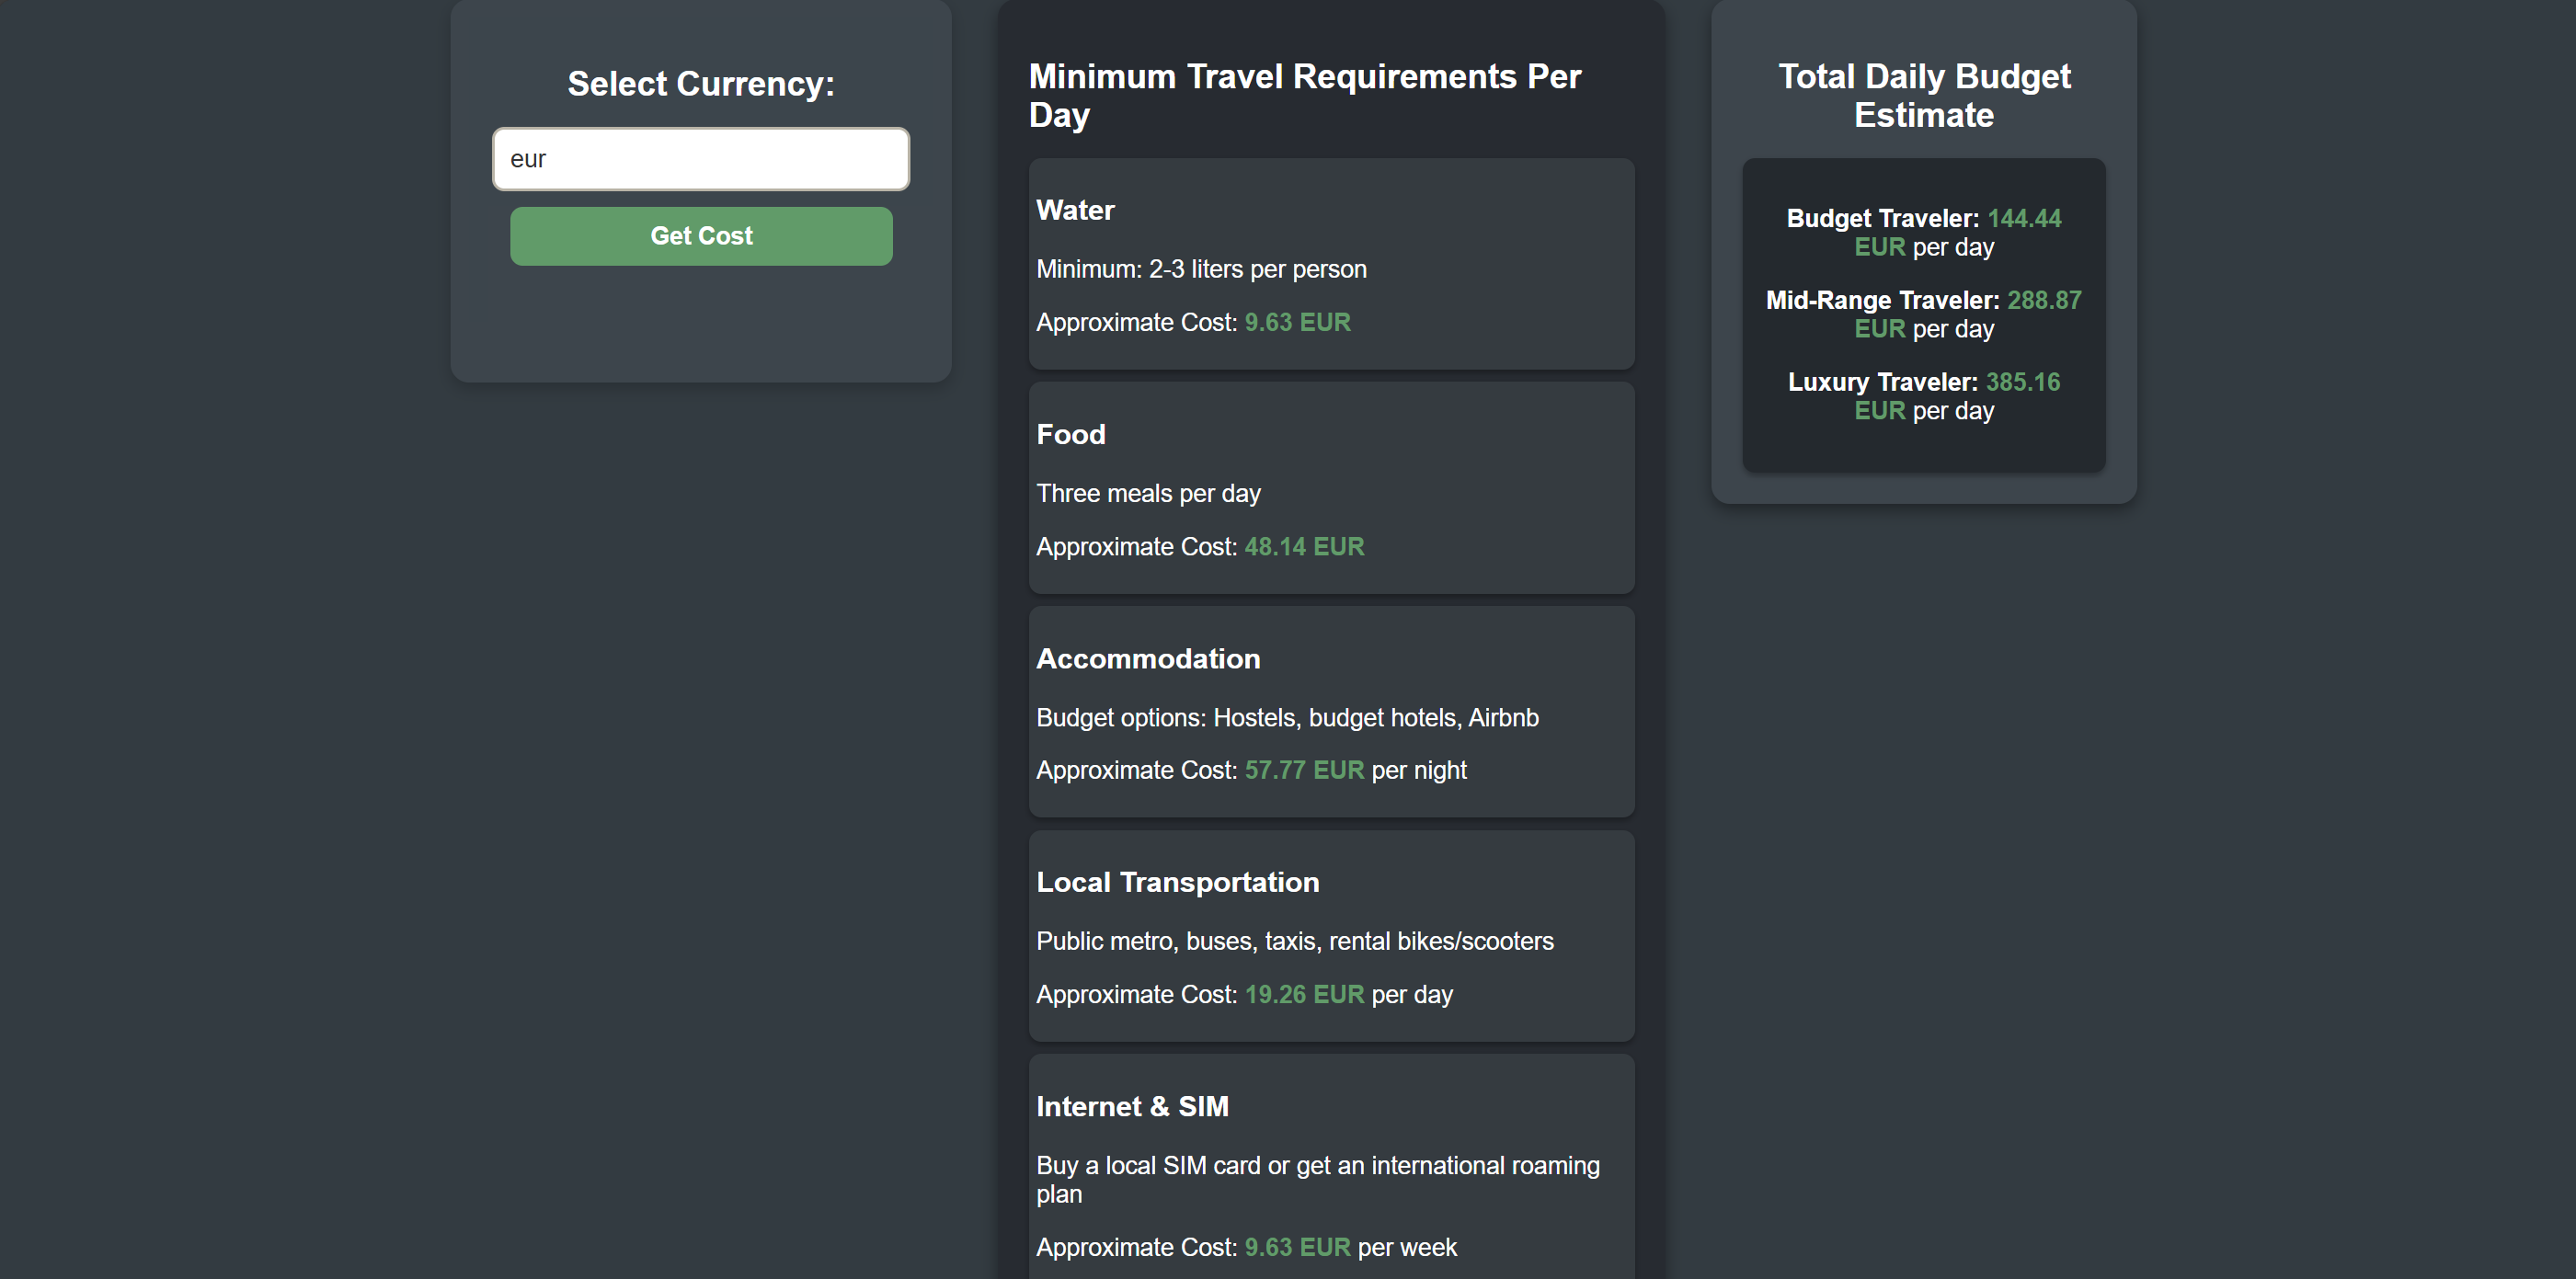Click the Local Transportation heading

1177,882
